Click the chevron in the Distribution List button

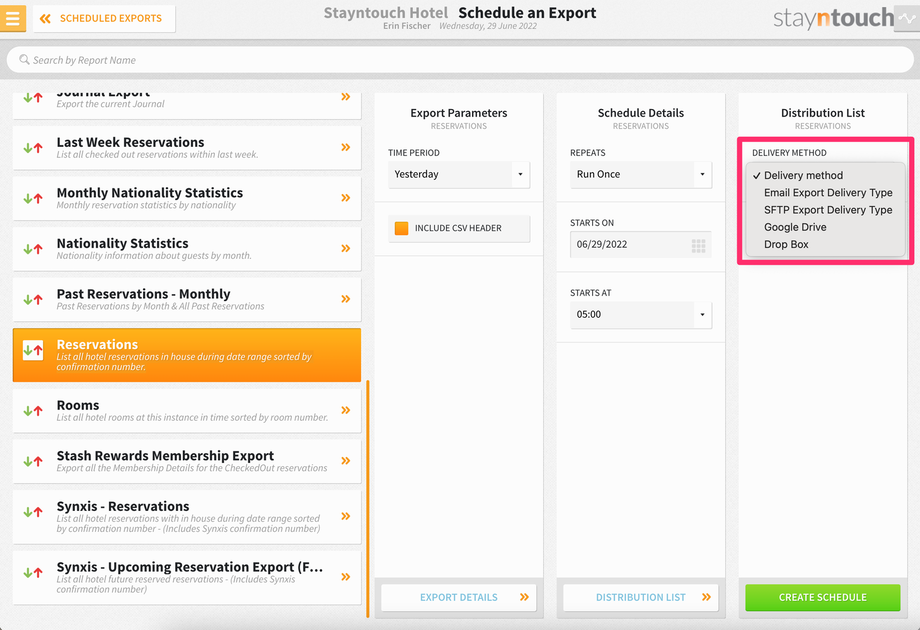coord(706,597)
